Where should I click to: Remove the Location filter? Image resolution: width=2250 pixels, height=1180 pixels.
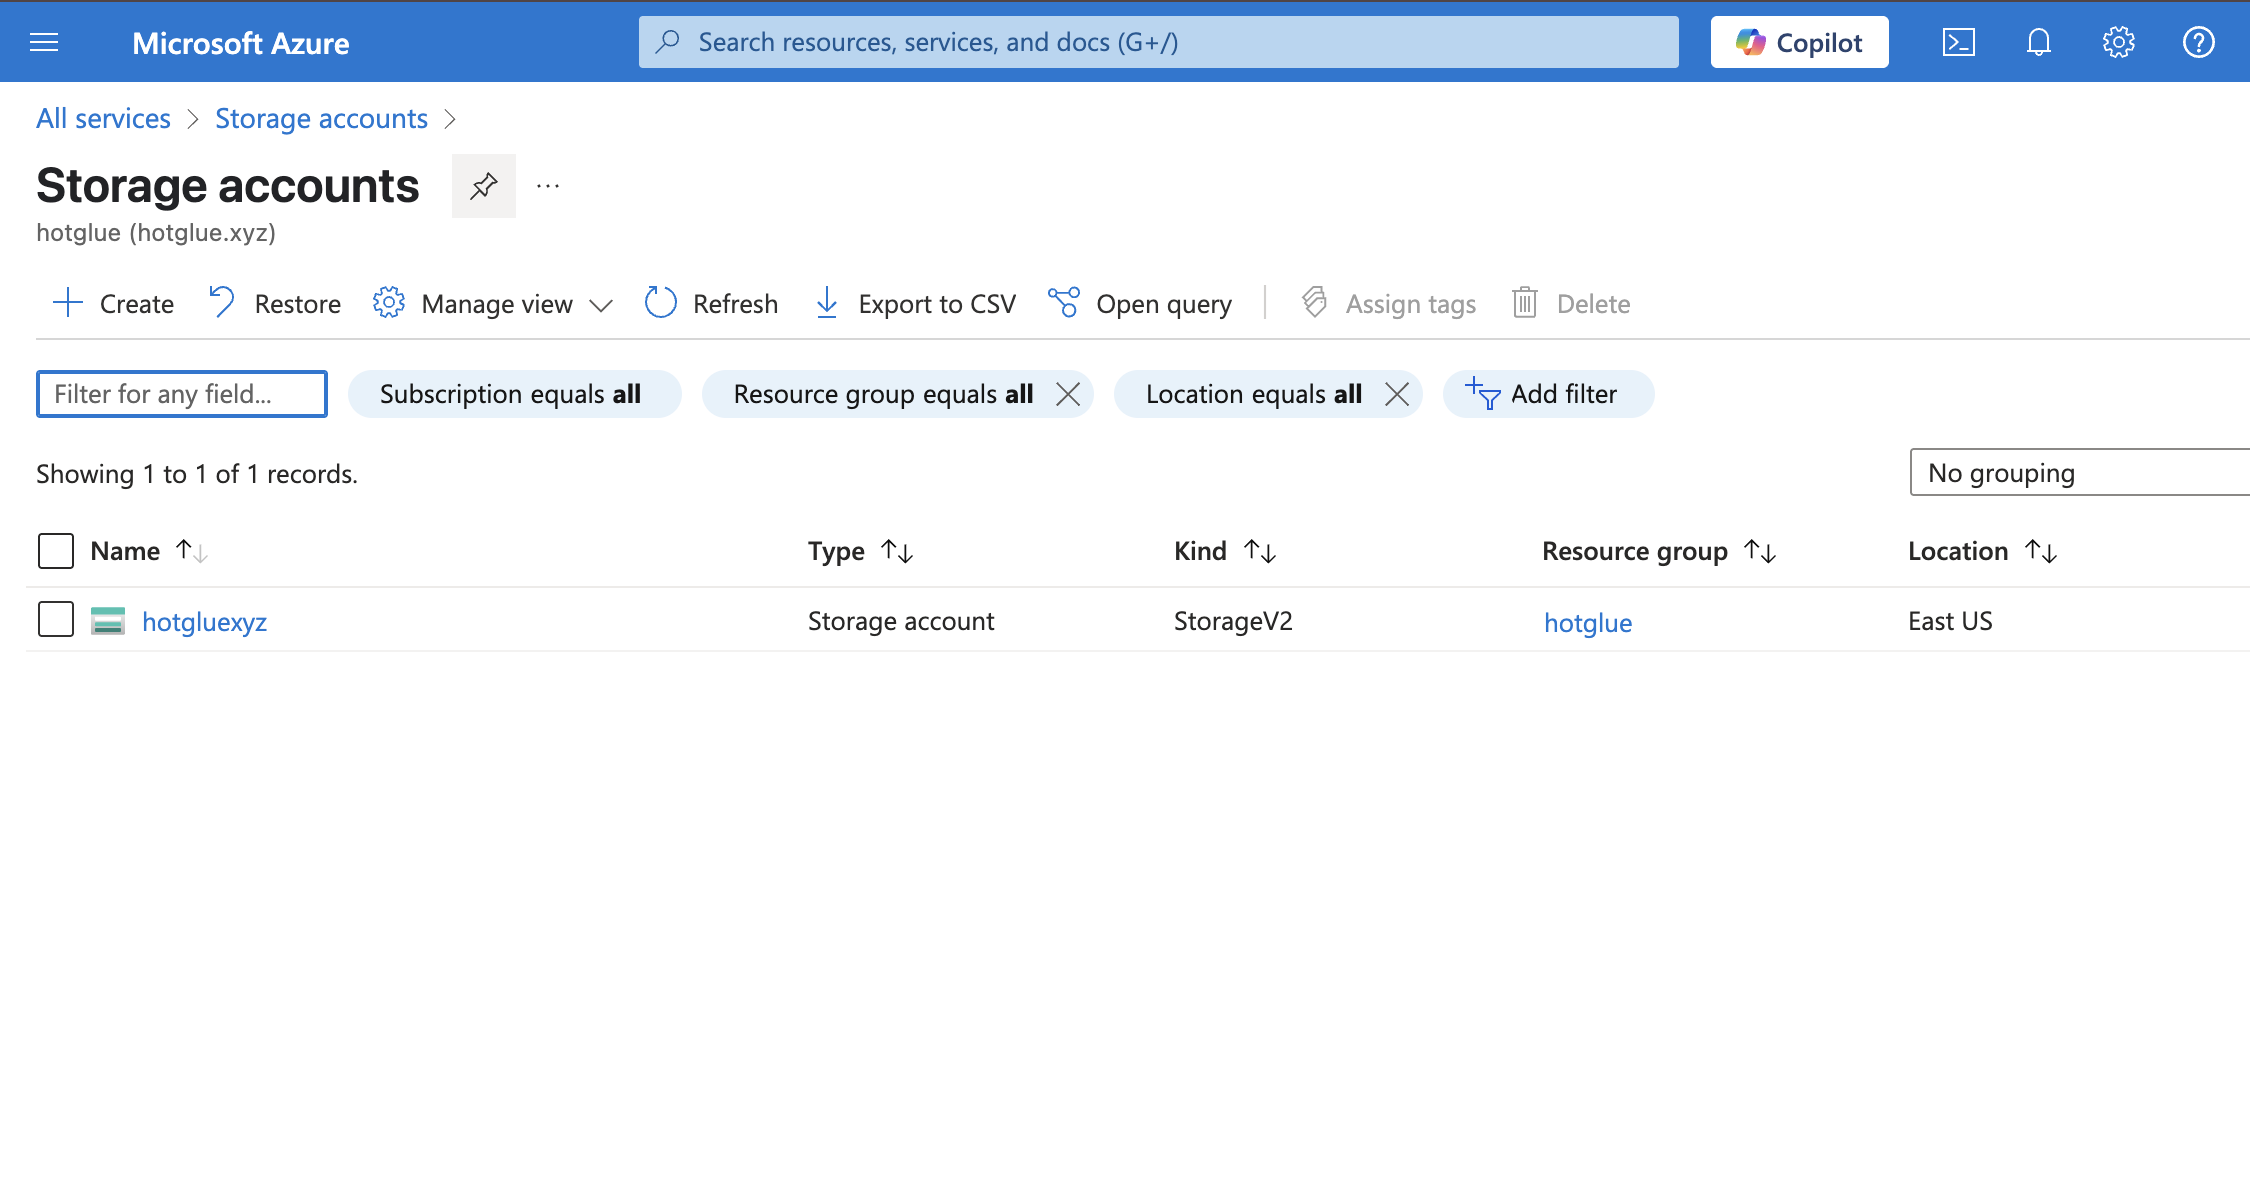point(1397,394)
